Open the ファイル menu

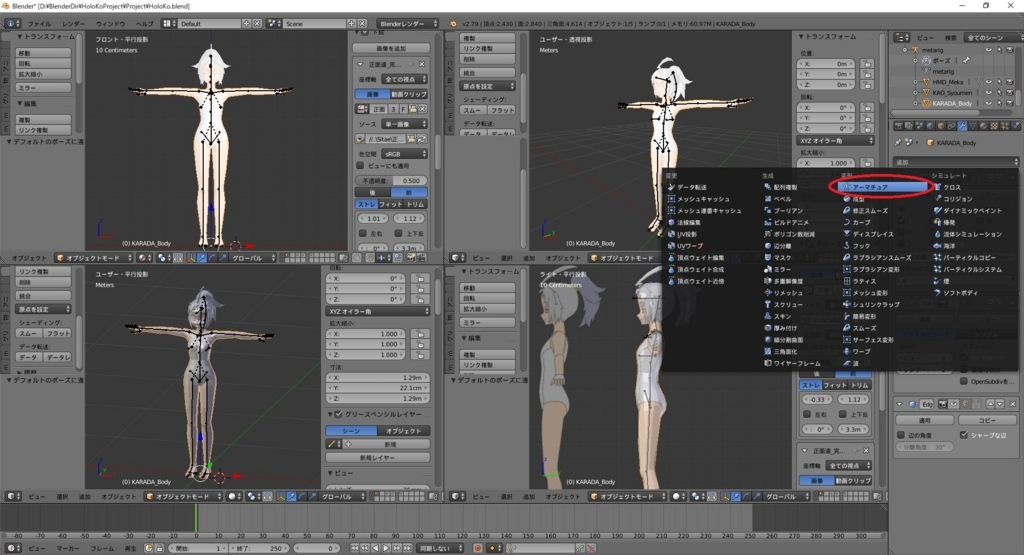(x=39, y=24)
